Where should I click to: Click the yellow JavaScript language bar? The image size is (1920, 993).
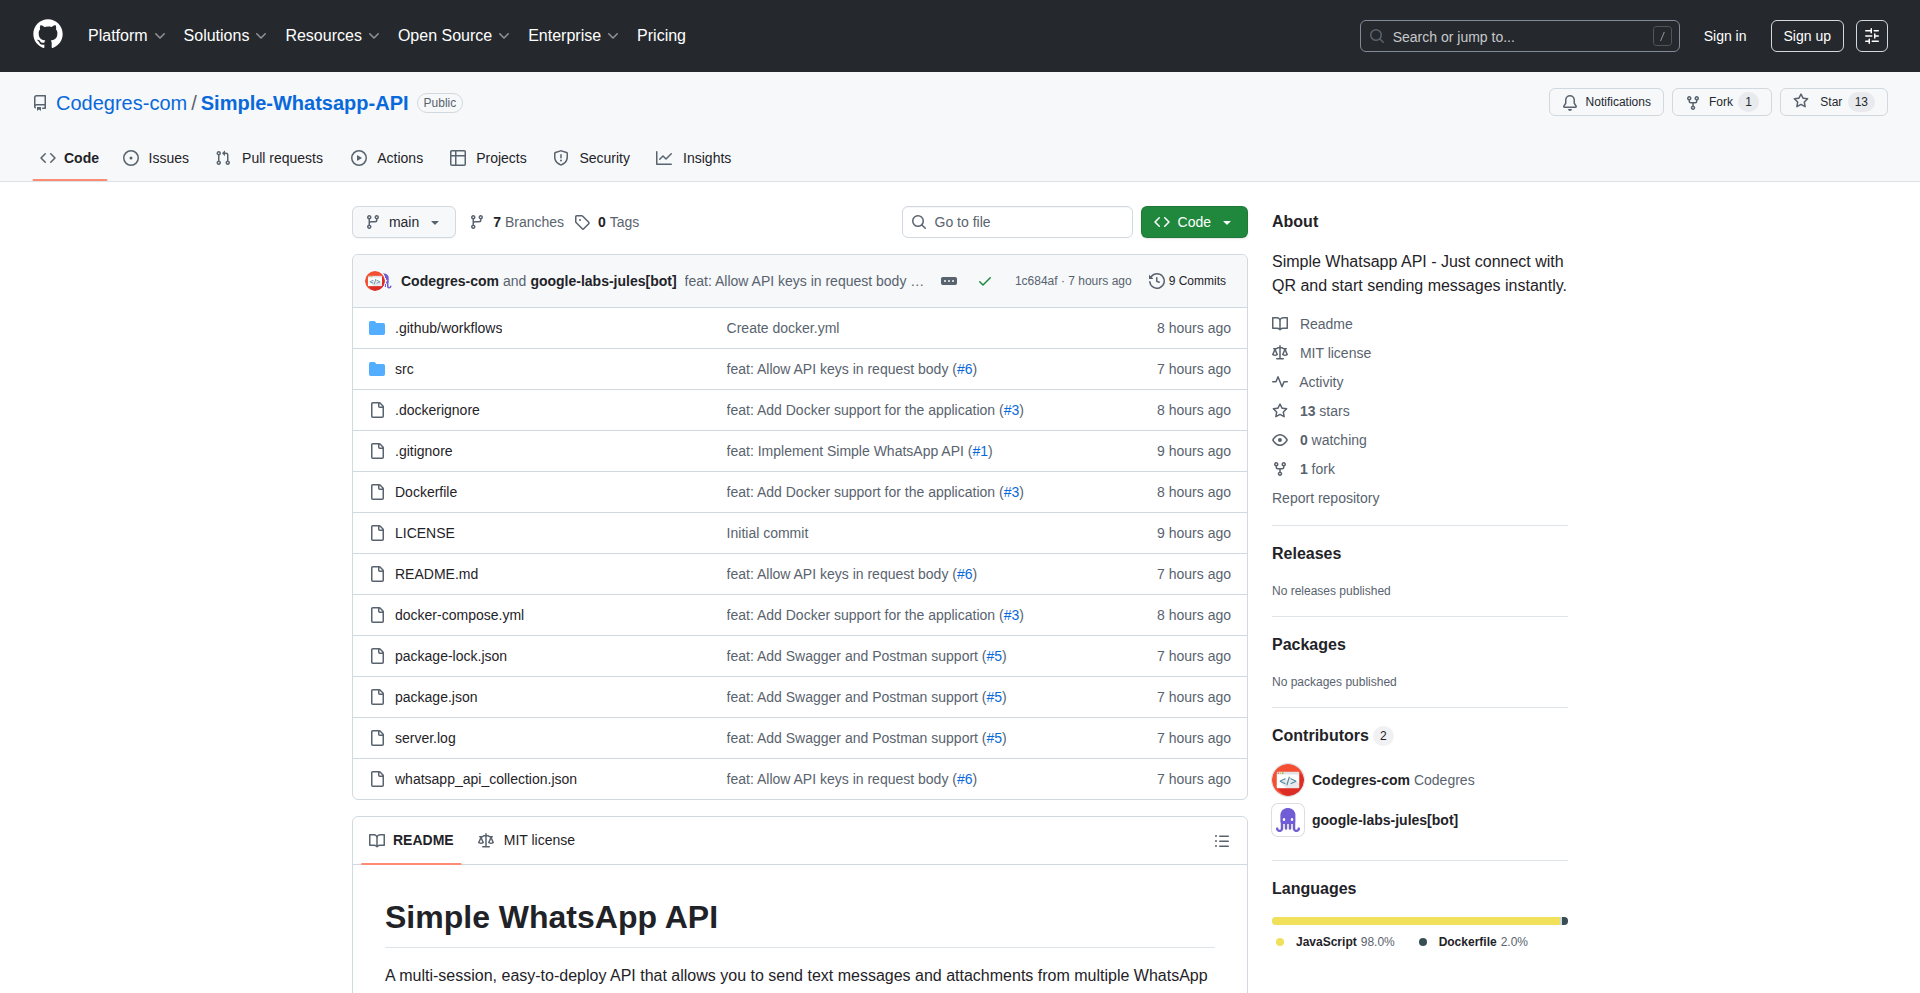click(x=1415, y=921)
